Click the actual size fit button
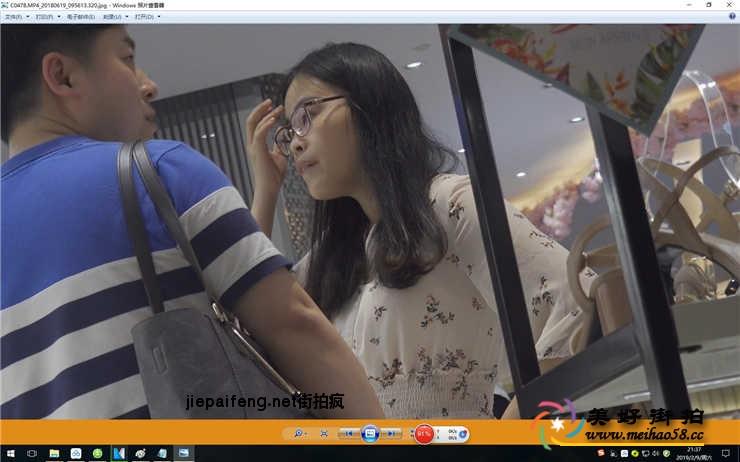The image size is (740, 462). (324, 433)
